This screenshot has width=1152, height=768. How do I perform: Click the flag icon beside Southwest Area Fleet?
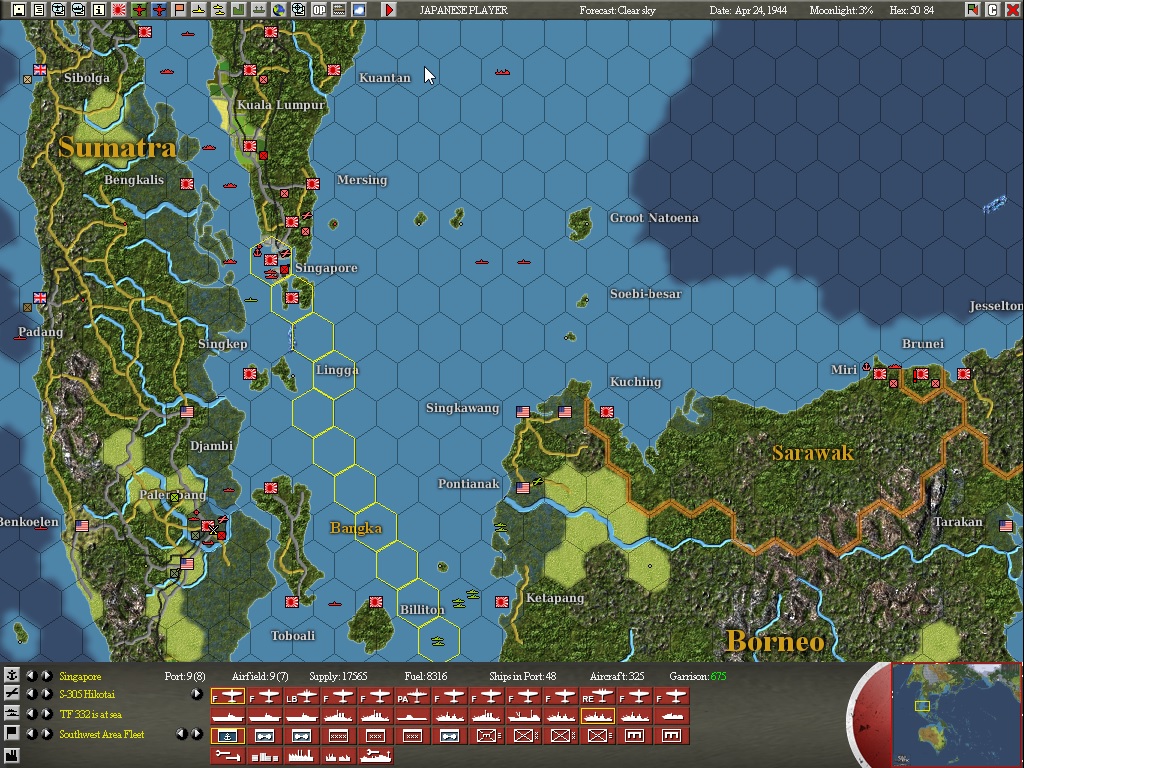tap(12, 733)
